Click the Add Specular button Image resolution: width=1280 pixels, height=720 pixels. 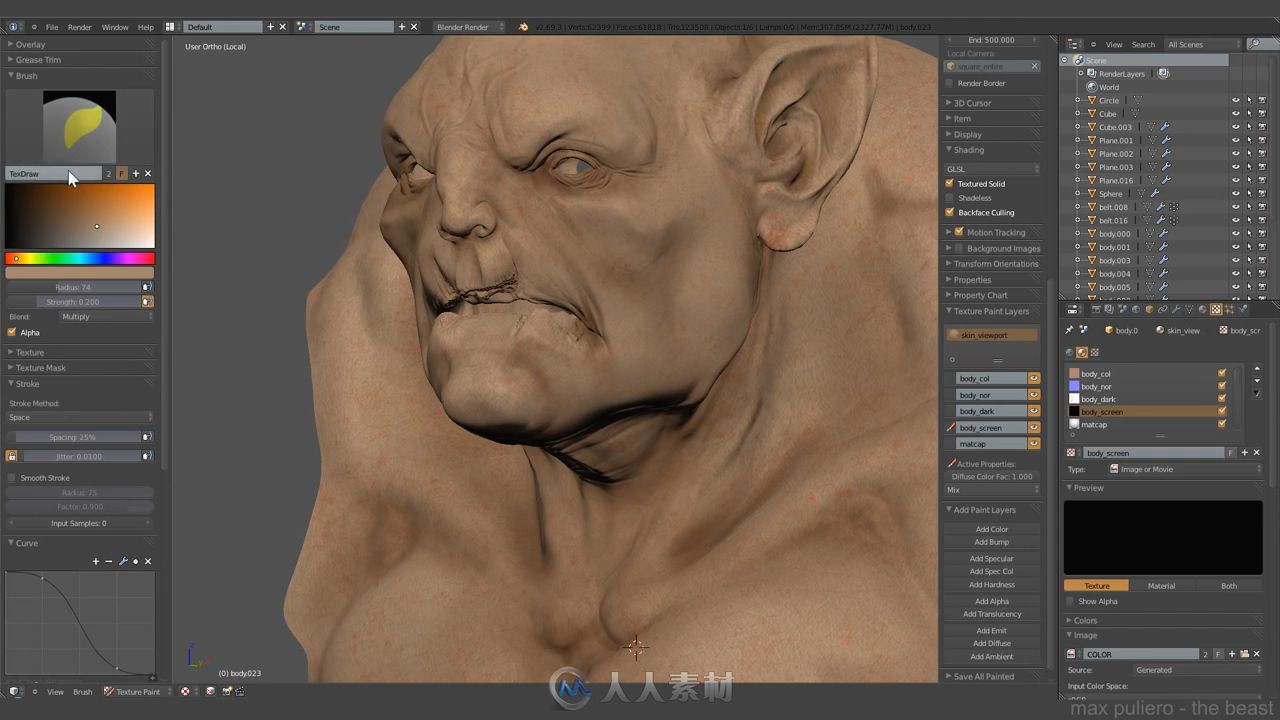click(x=992, y=559)
